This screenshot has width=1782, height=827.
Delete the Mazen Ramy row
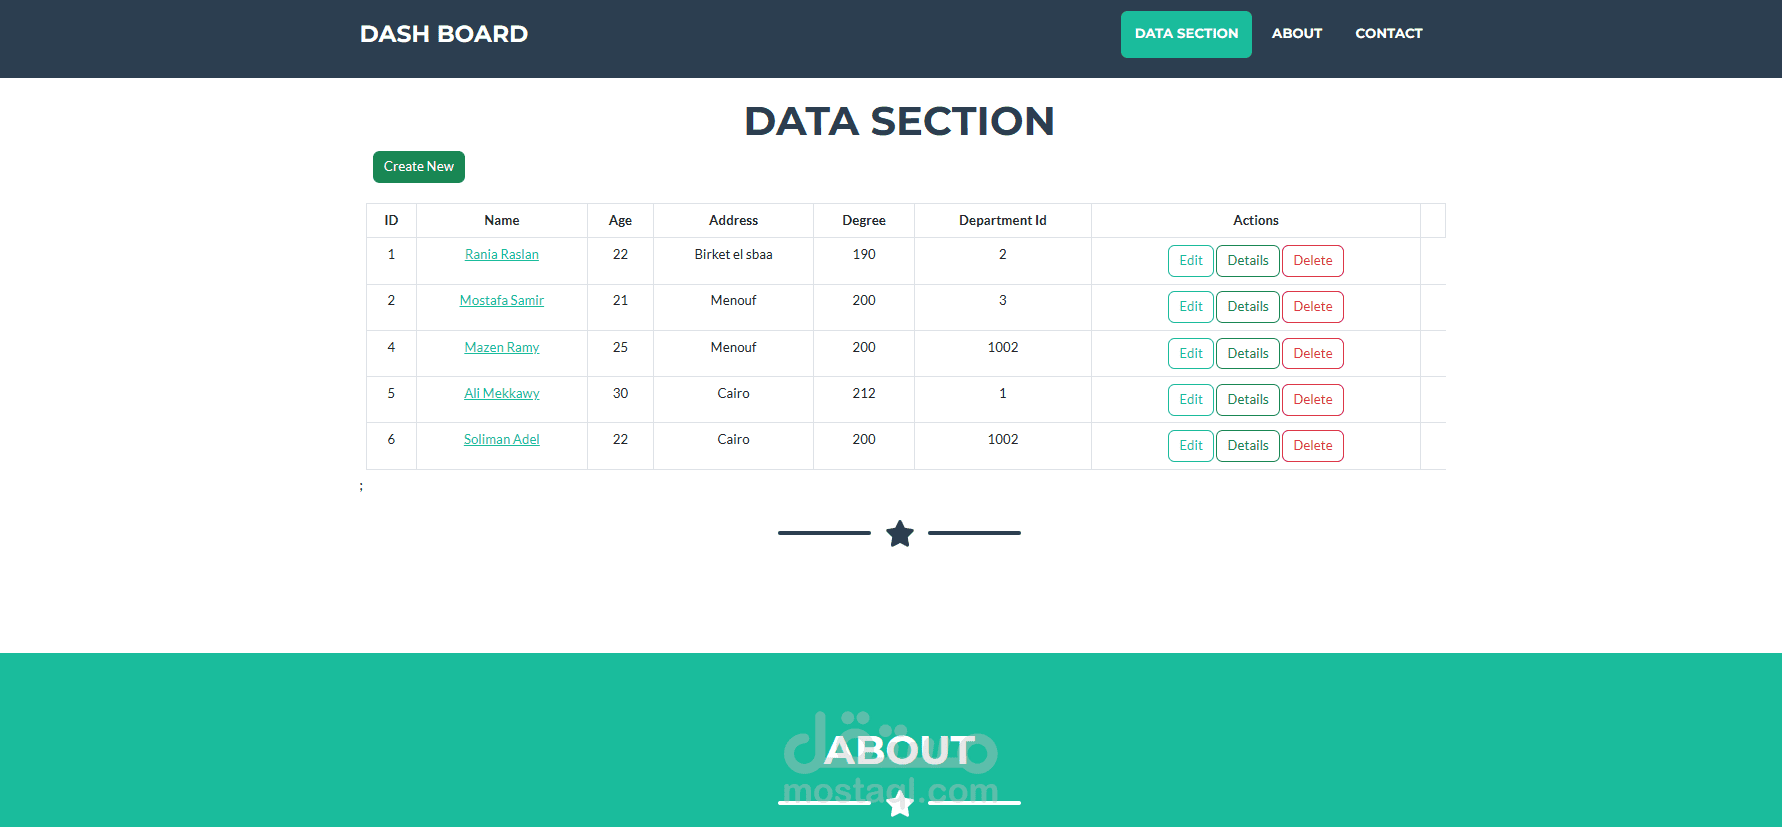[1313, 354]
